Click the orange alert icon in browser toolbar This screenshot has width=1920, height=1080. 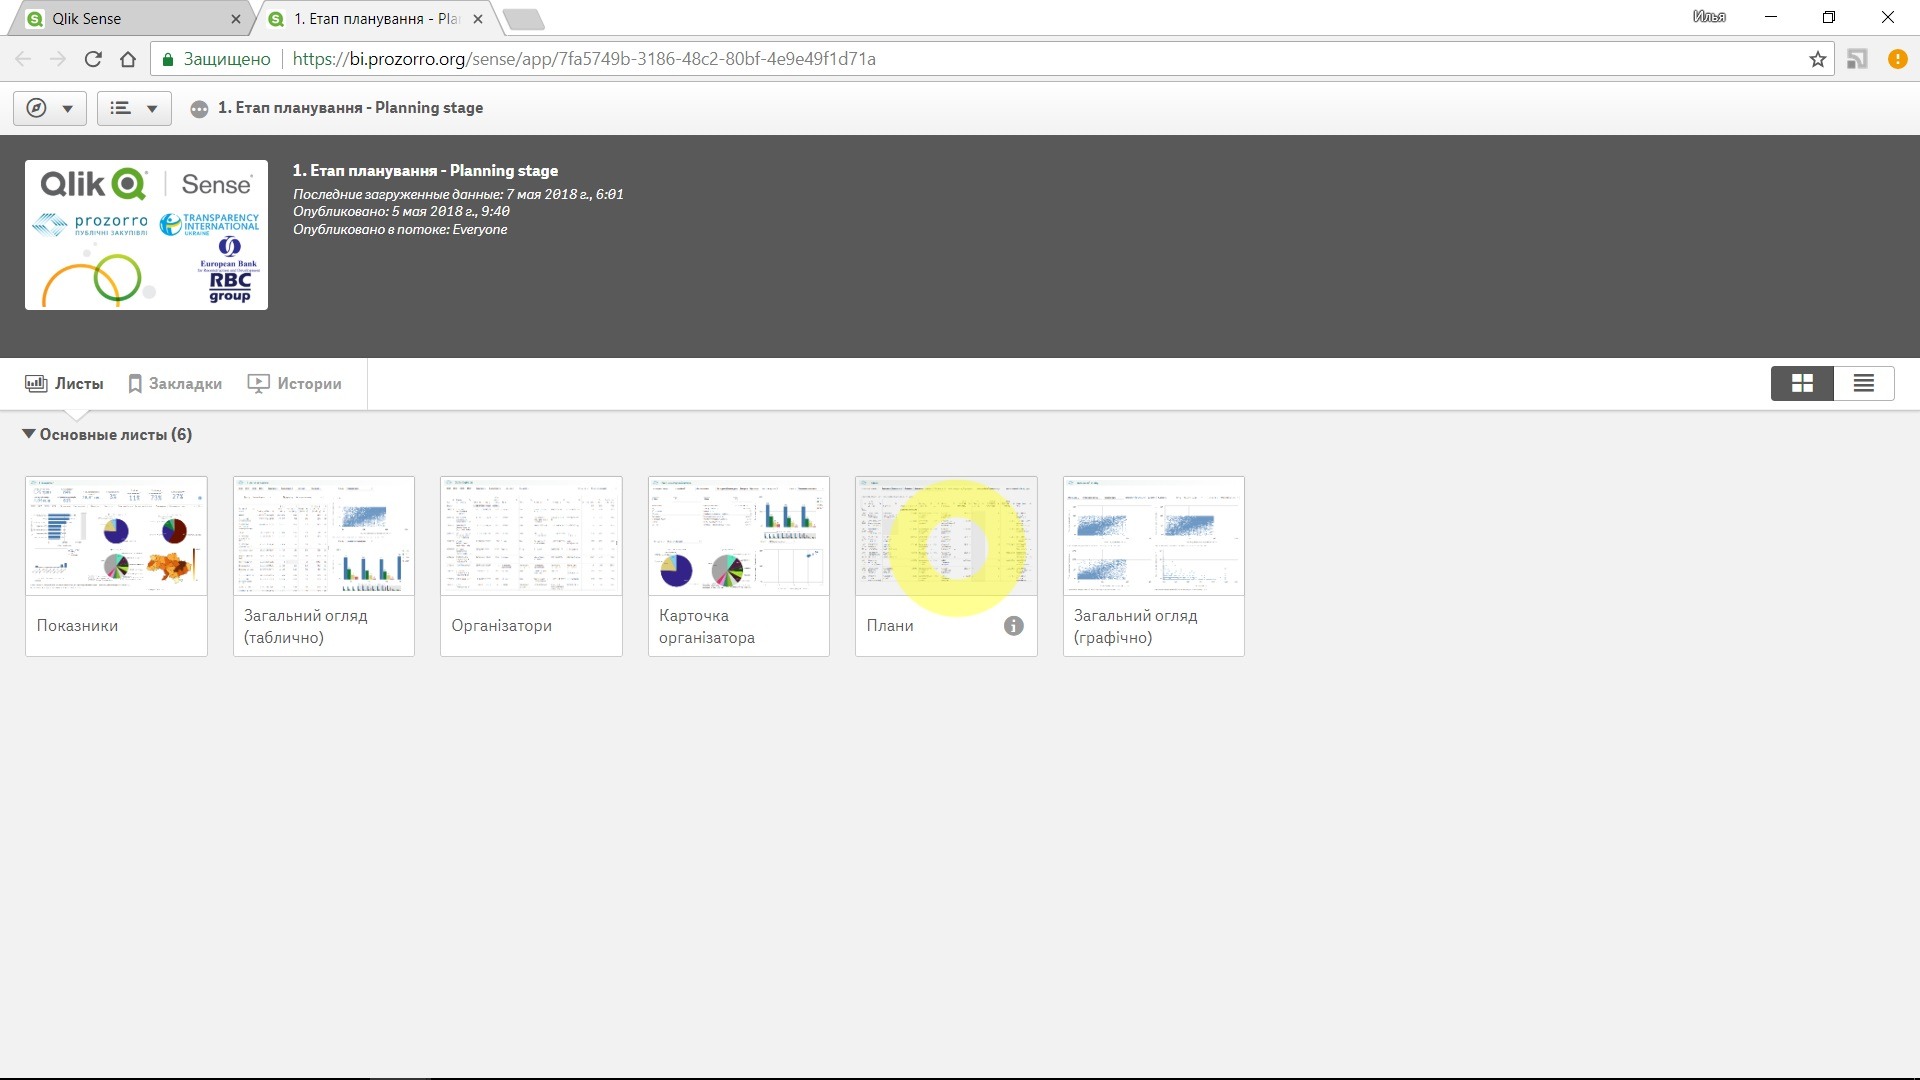(1897, 59)
